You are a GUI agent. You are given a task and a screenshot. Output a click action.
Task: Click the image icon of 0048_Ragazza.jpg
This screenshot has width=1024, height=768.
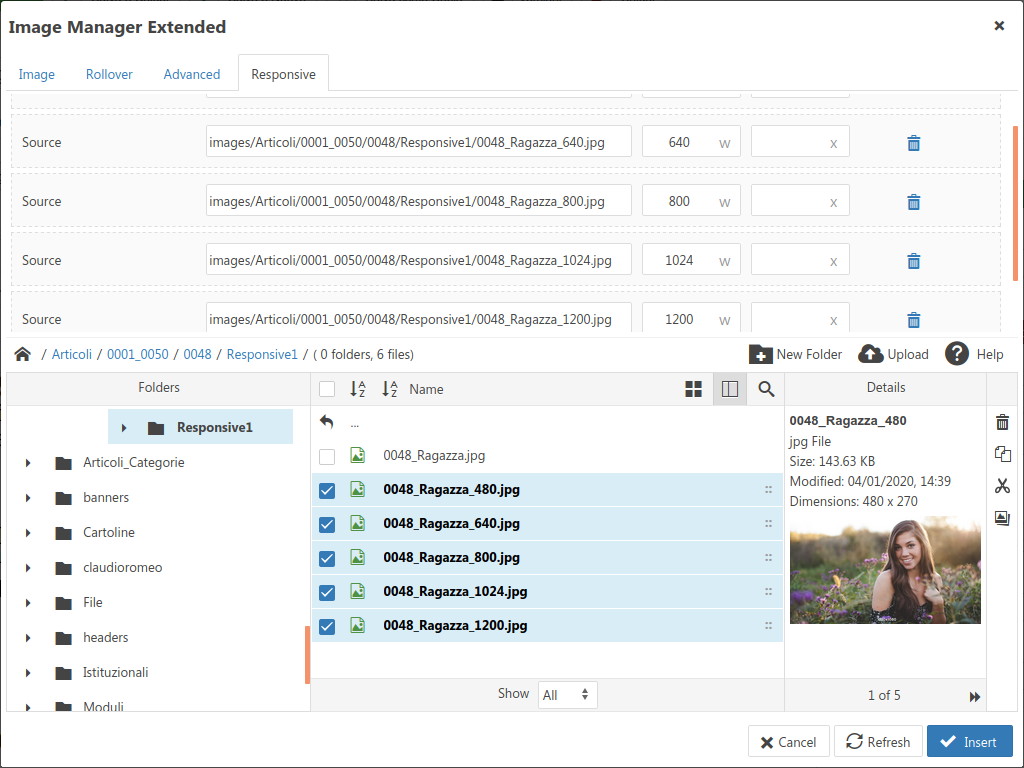358,455
